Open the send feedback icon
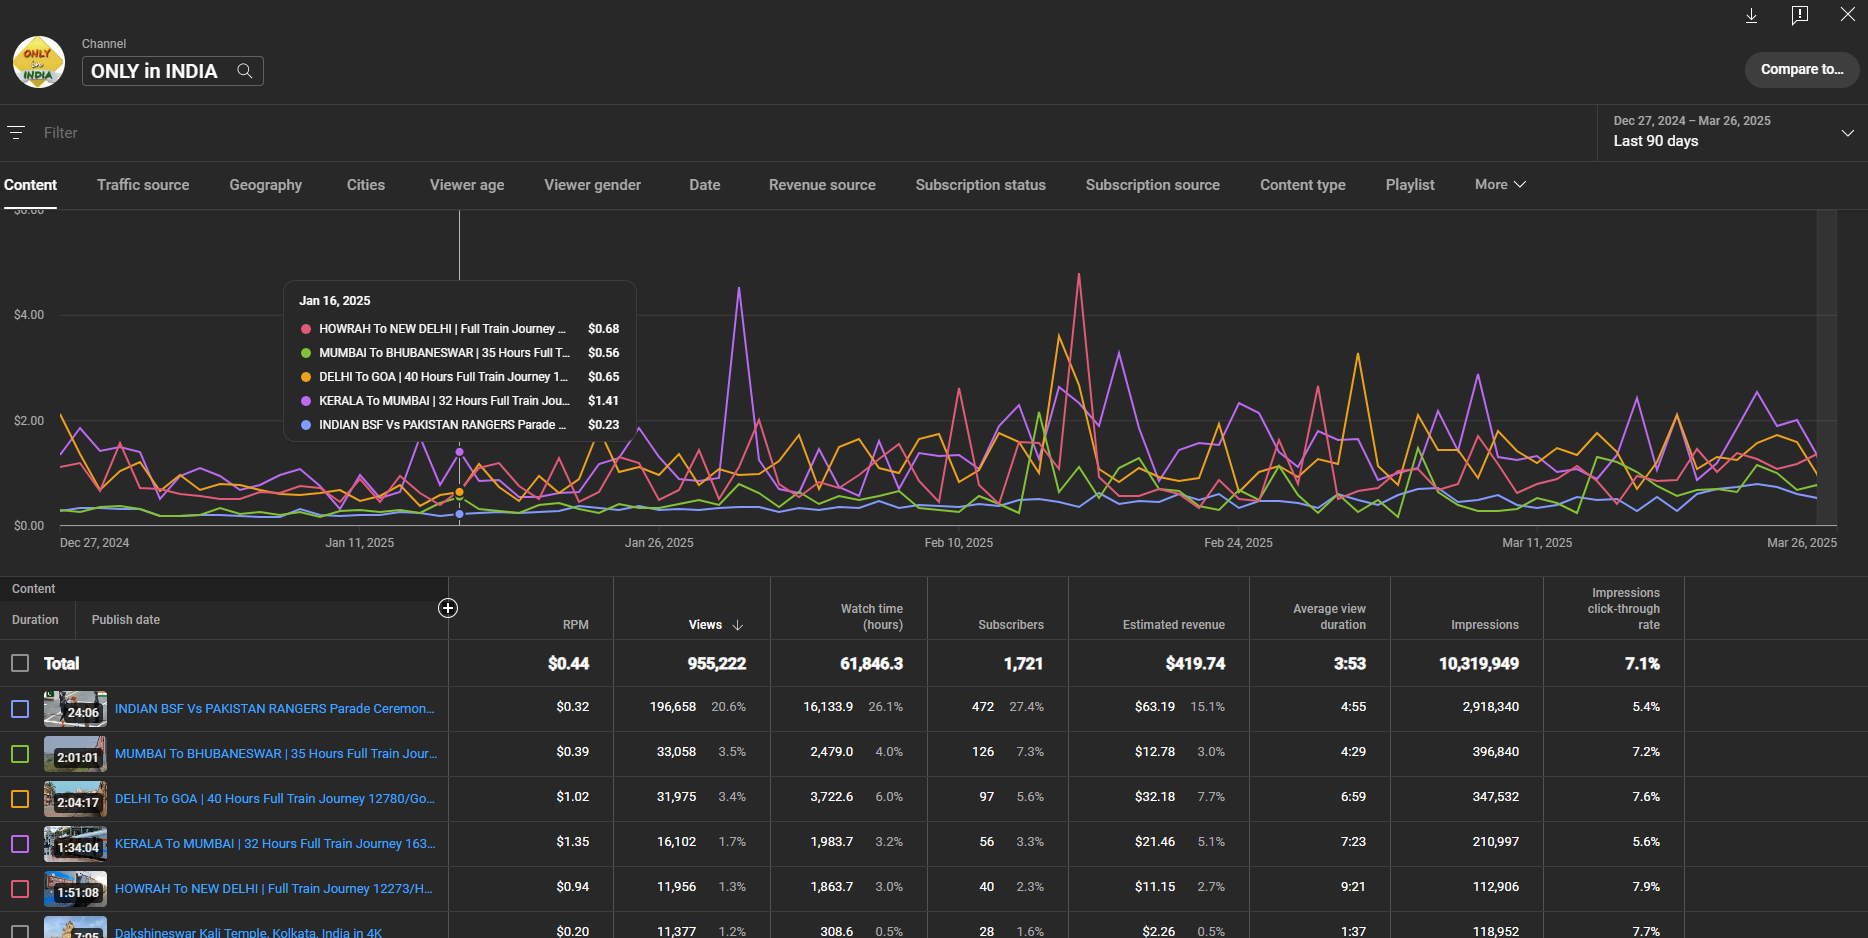Screen dimensions: 1868x938 tap(1800, 15)
